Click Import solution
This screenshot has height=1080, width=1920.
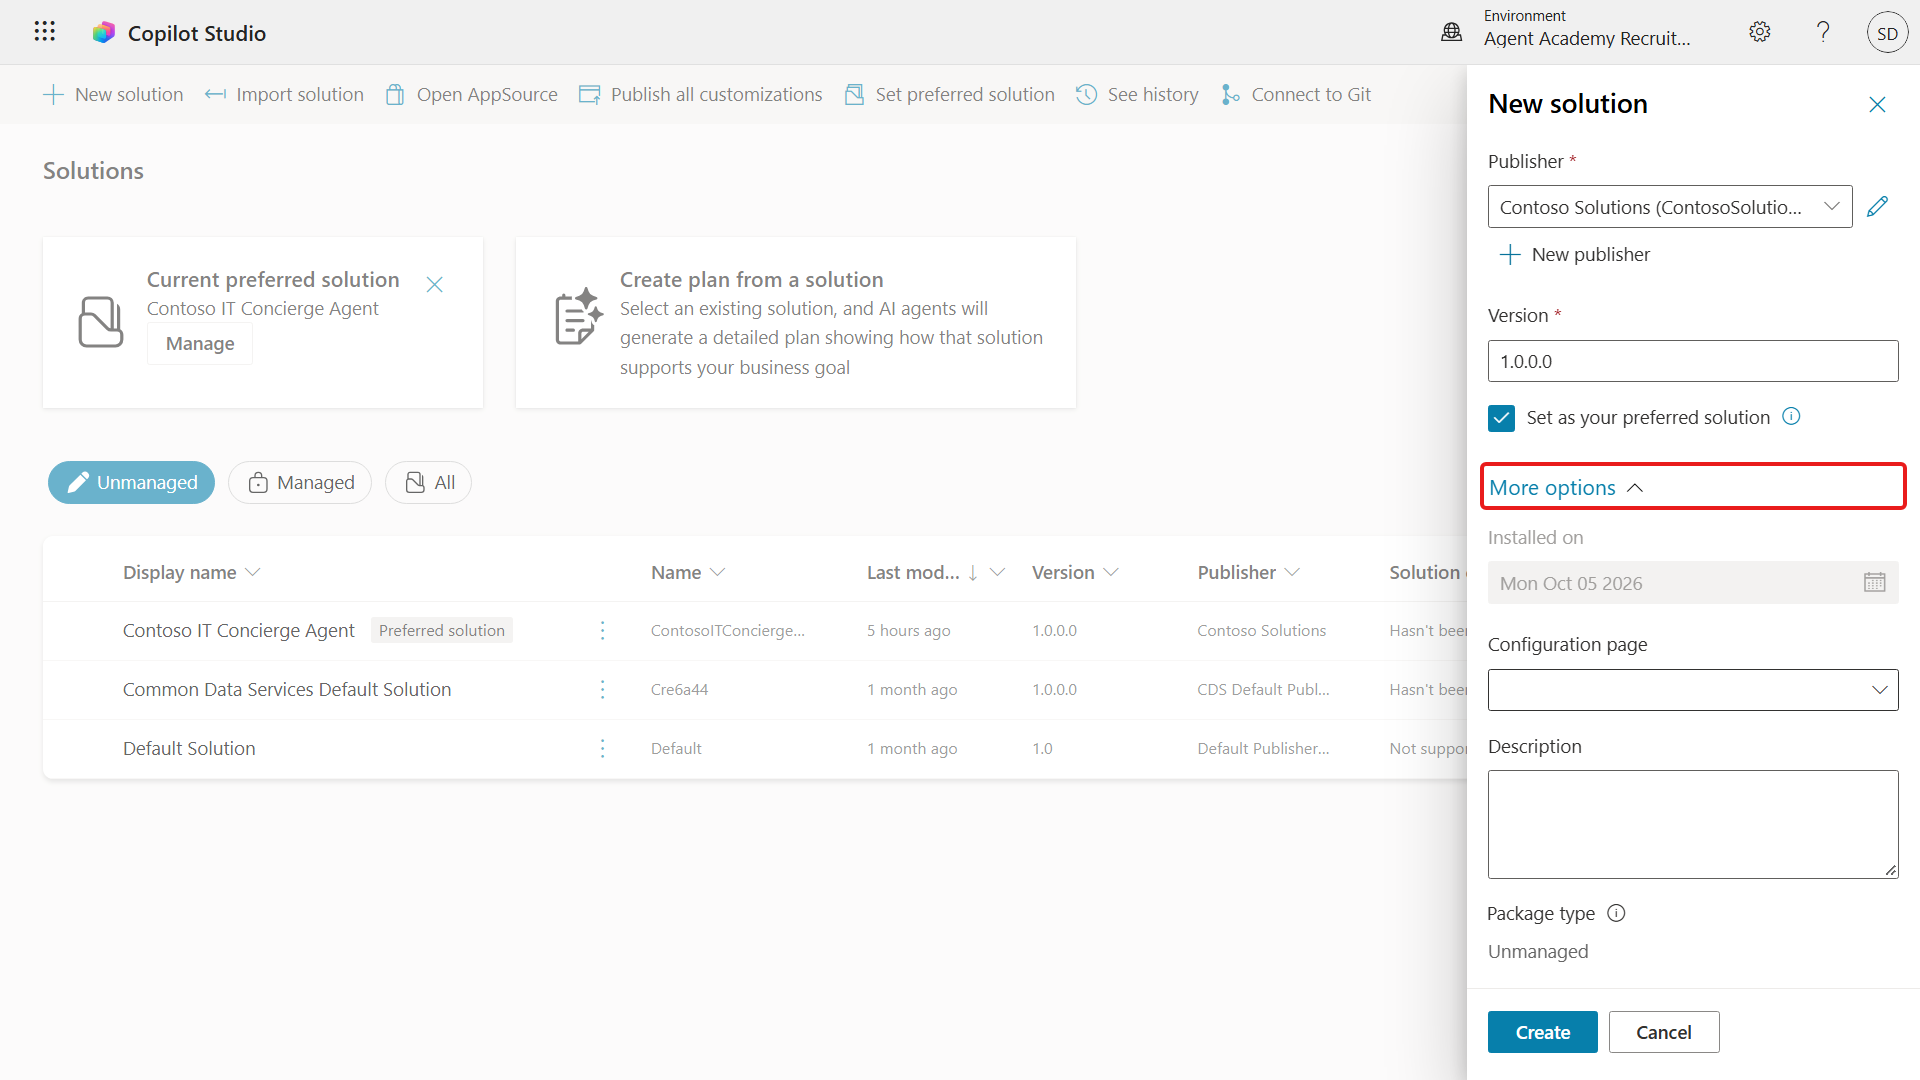click(284, 94)
